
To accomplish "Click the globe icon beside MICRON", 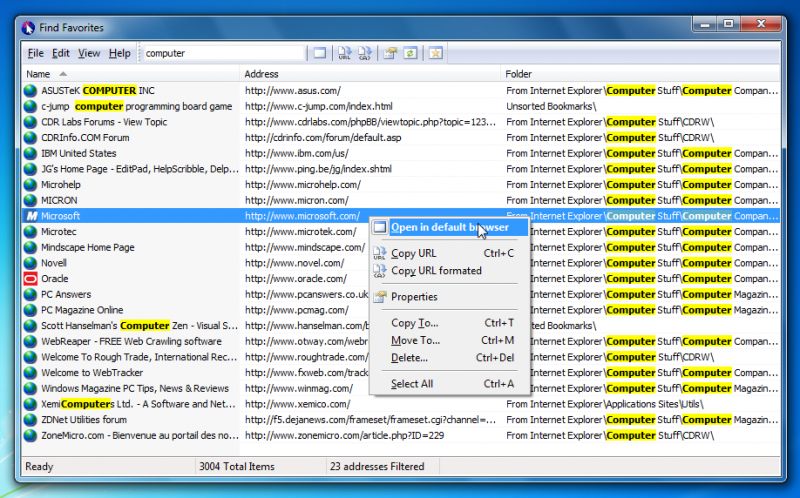I will point(31,201).
